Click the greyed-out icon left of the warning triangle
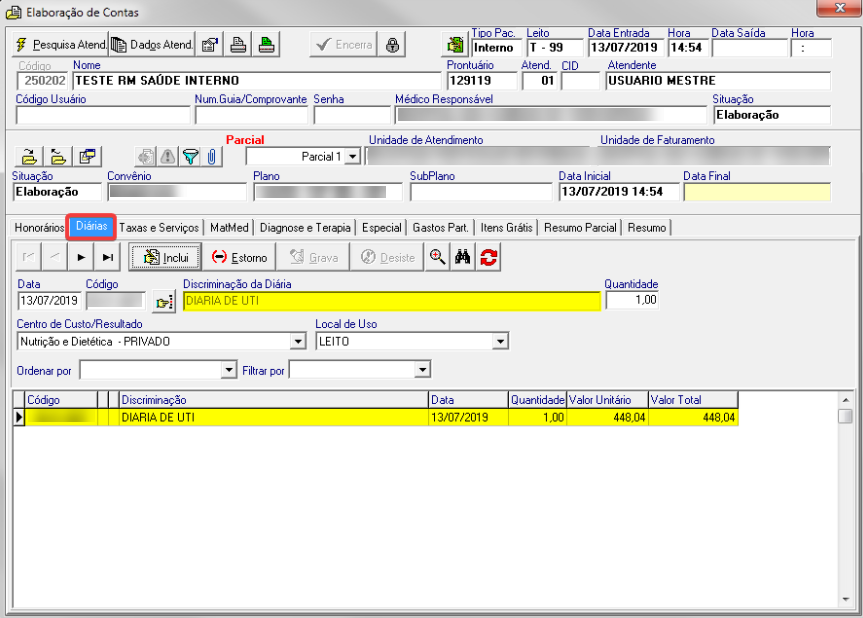The width and height of the screenshot is (863, 618). [x=146, y=157]
